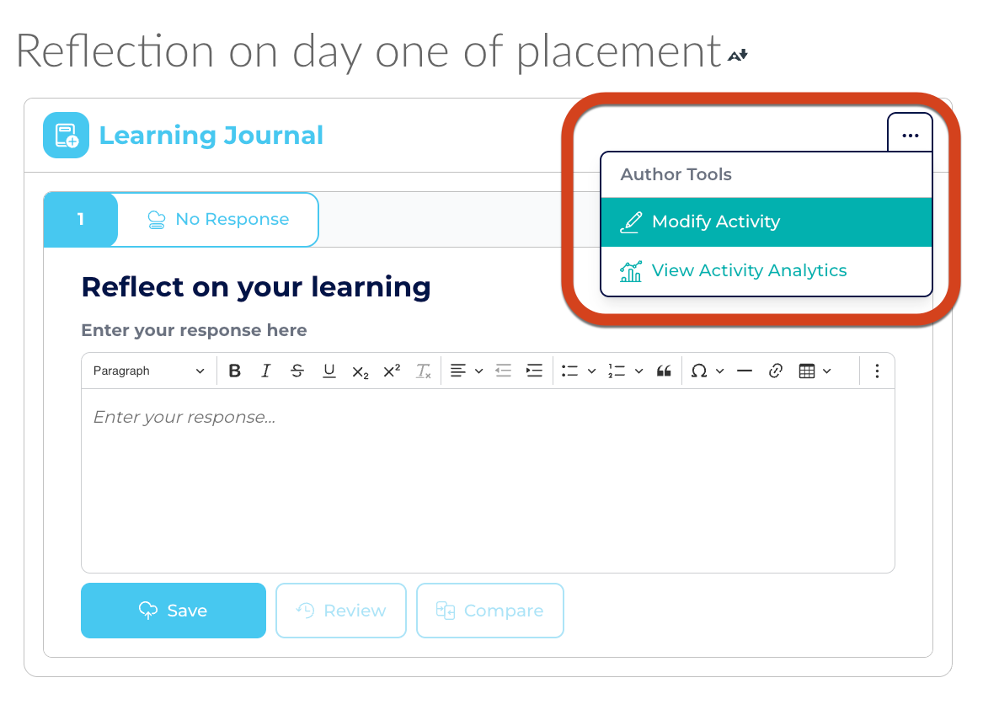Save the journal response
The width and height of the screenshot is (984, 716).
(173, 611)
